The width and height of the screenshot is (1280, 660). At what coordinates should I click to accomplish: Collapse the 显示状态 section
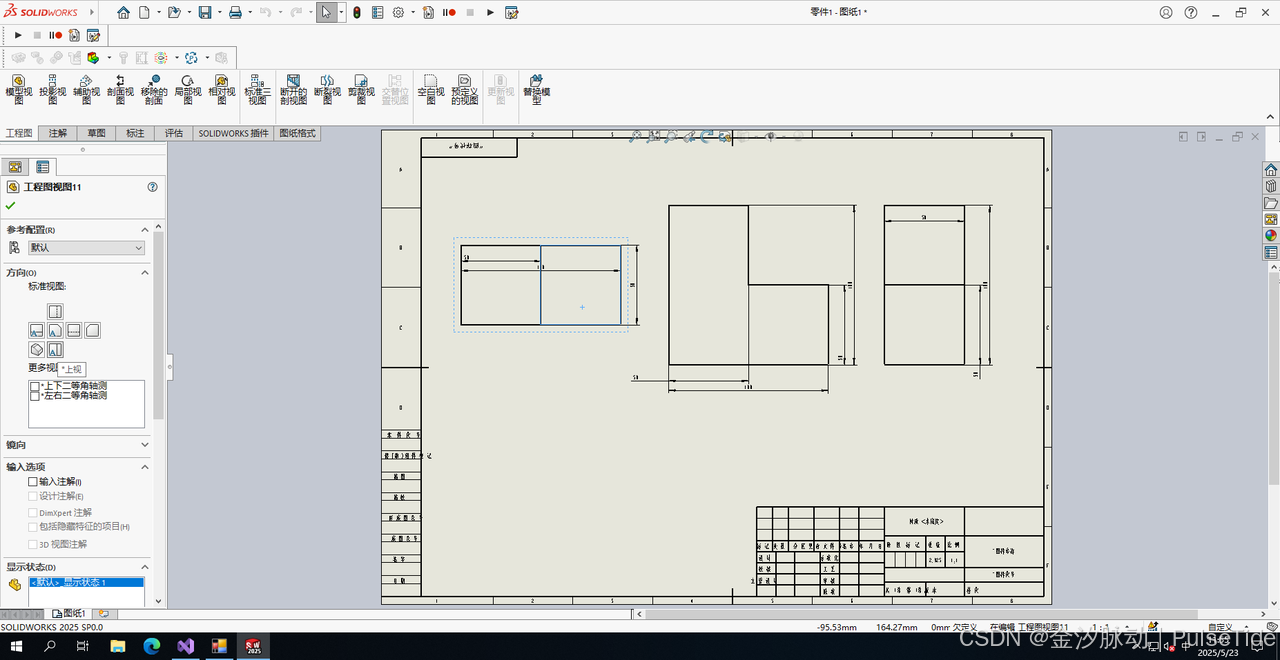144,567
